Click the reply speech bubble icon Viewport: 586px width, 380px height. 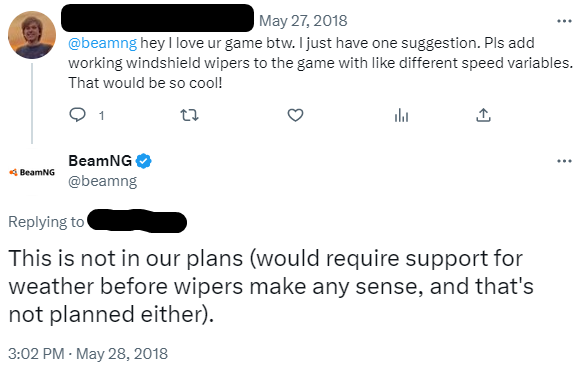(78, 115)
